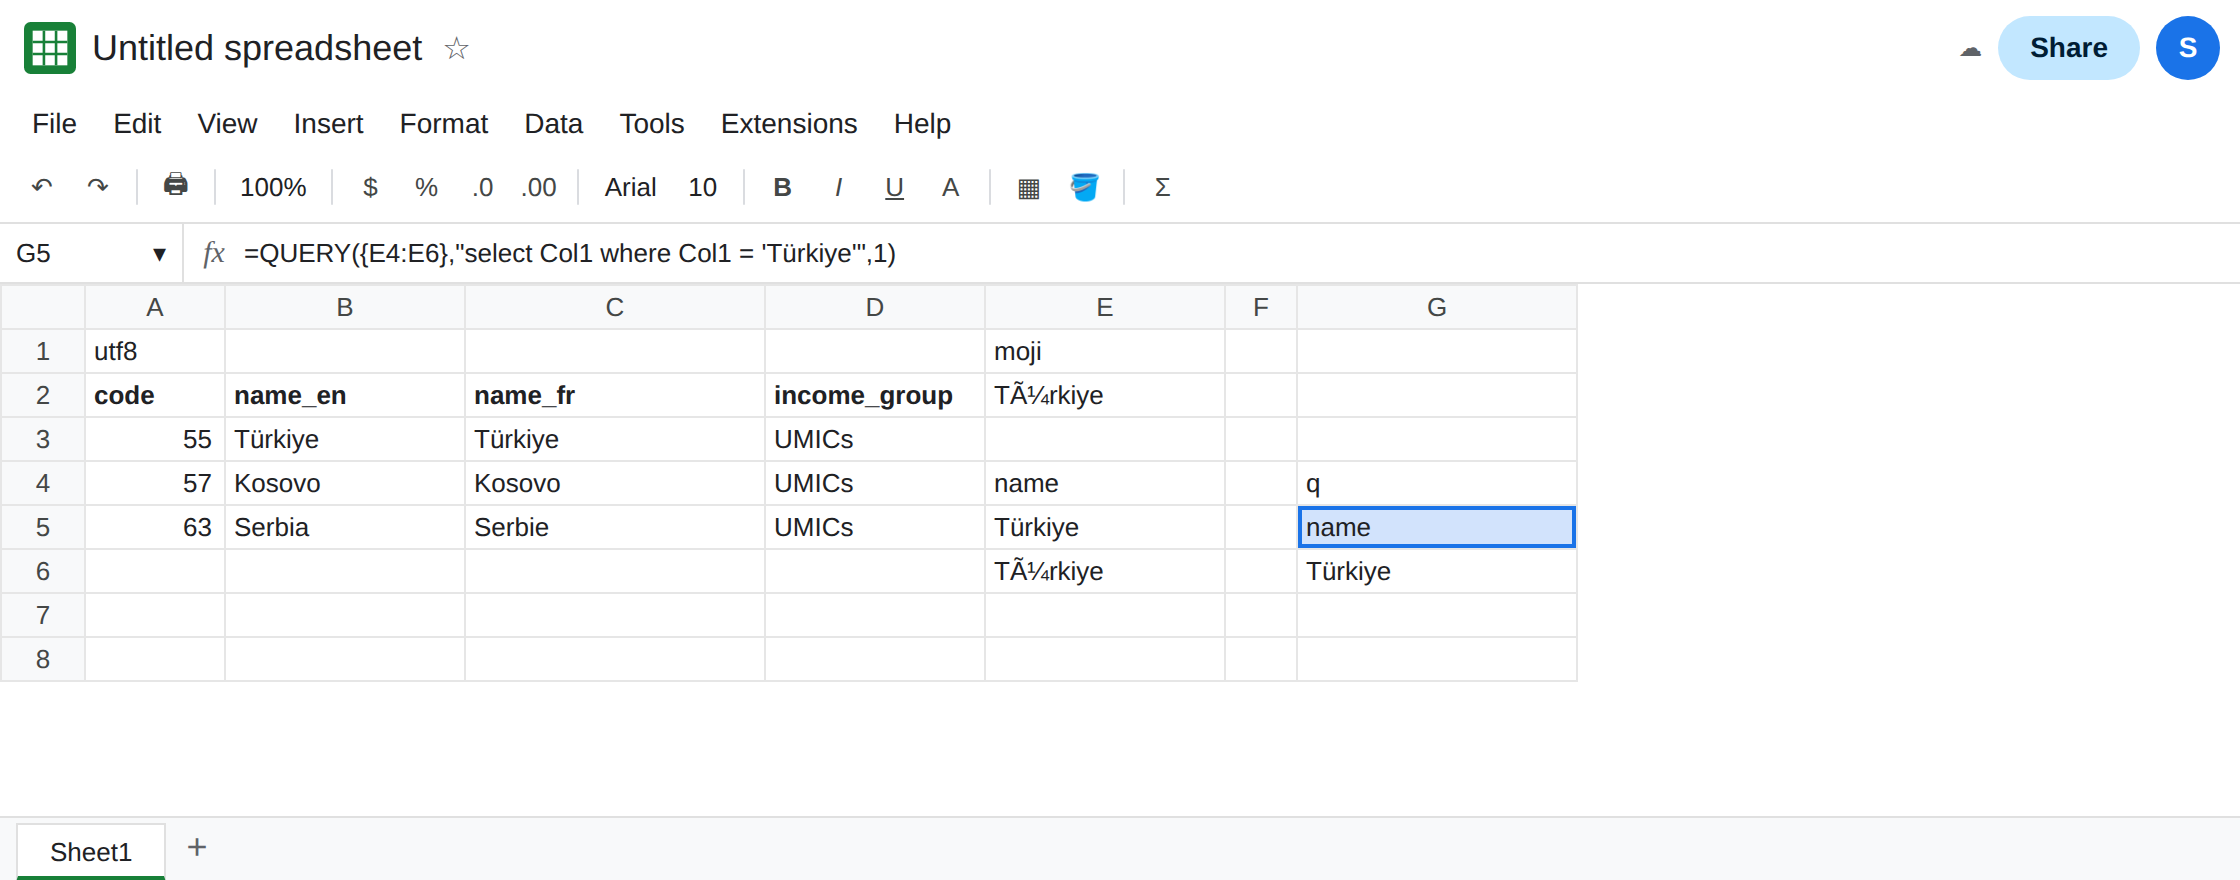Image resolution: width=2240 pixels, height=880 pixels.
Task: Select cell containing utf8
Action: (155, 351)
